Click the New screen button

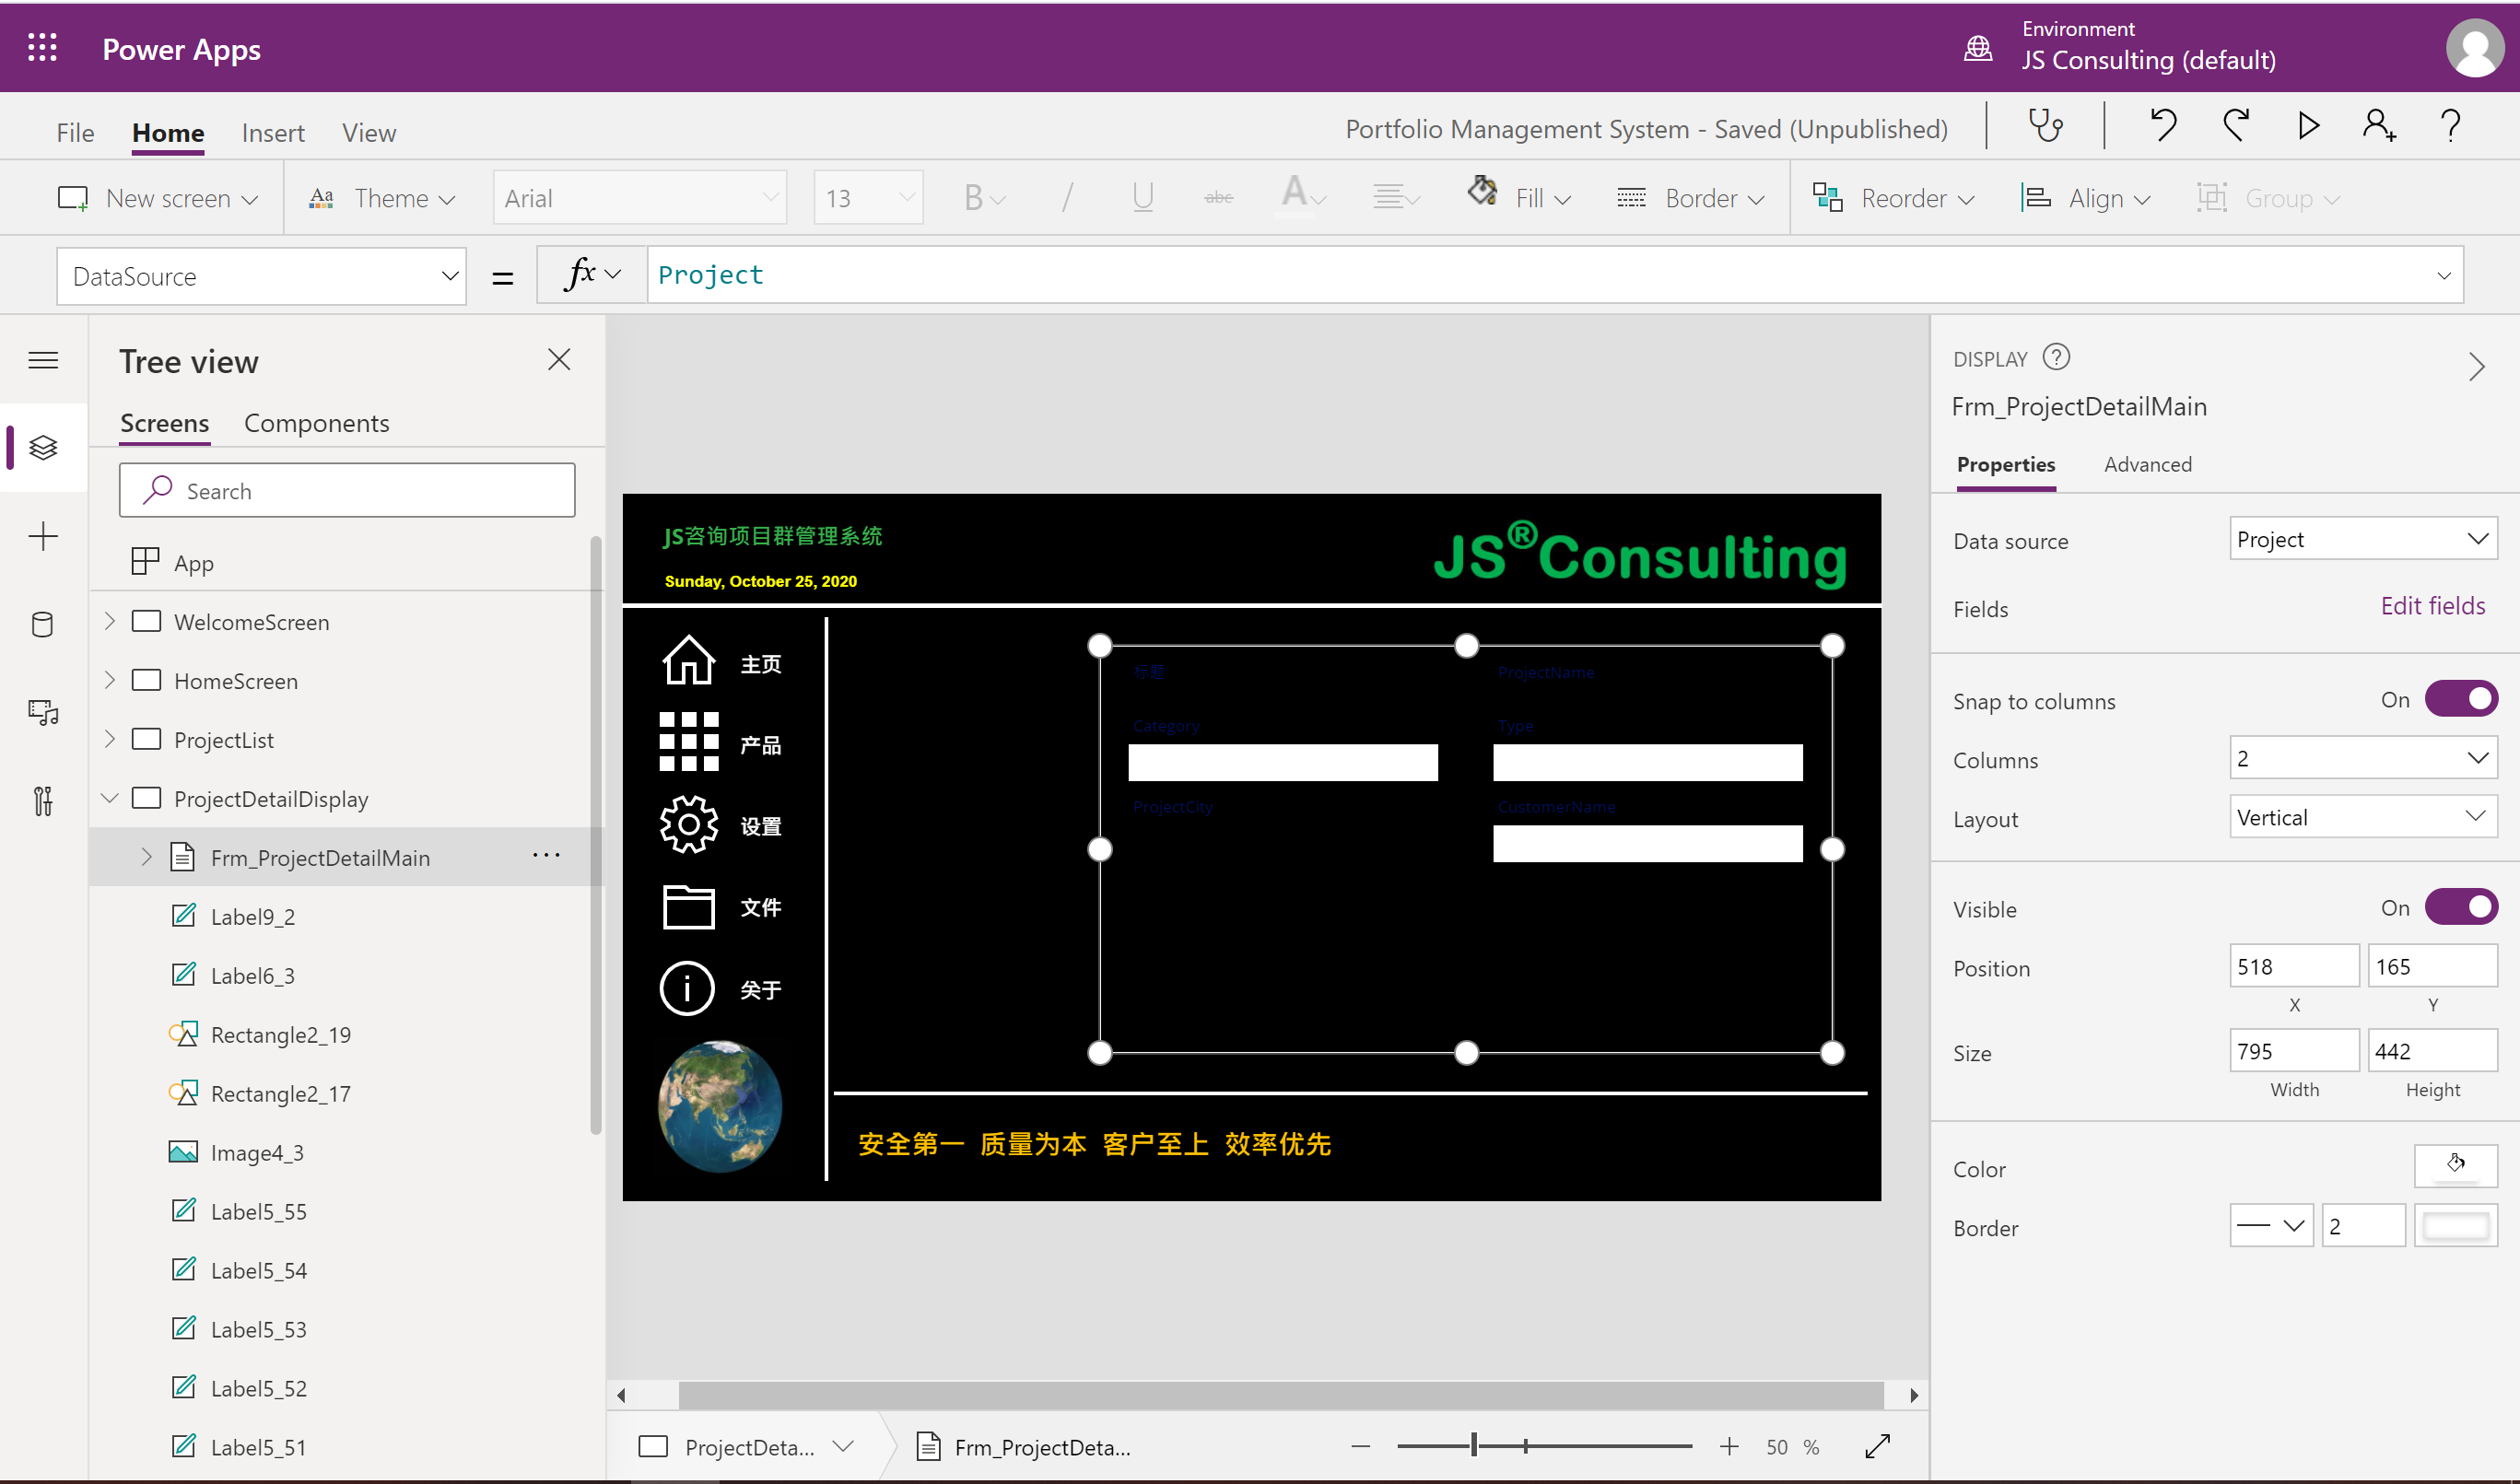[x=158, y=198]
